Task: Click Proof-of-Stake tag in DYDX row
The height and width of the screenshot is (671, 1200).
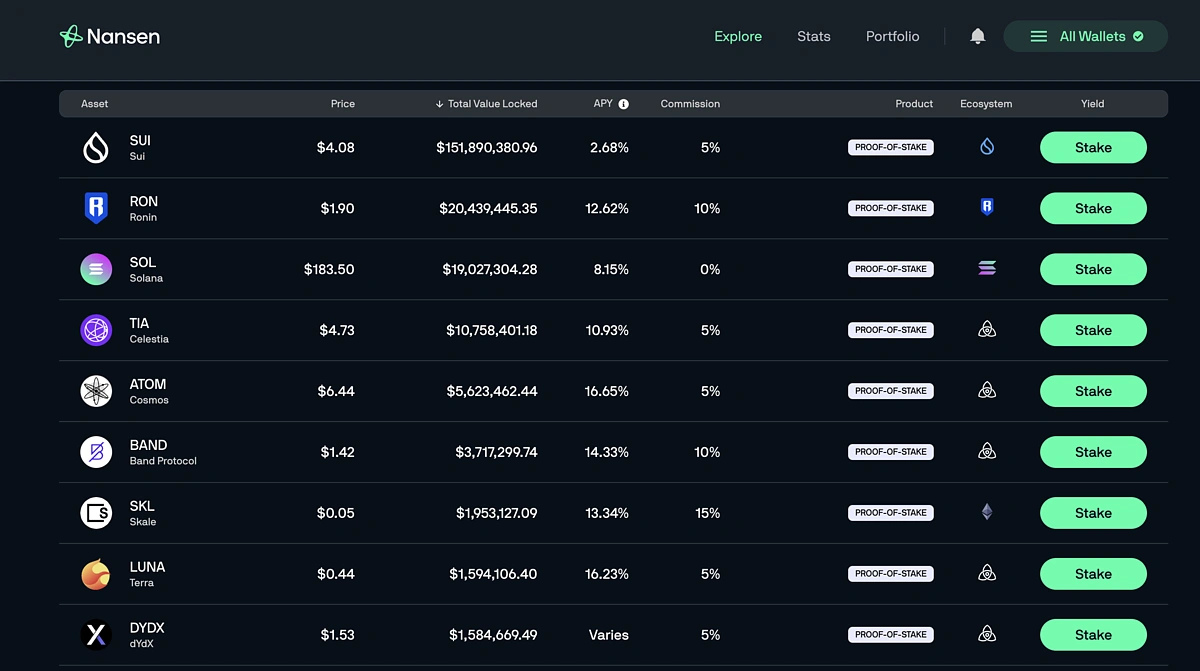Action: point(891,636)
